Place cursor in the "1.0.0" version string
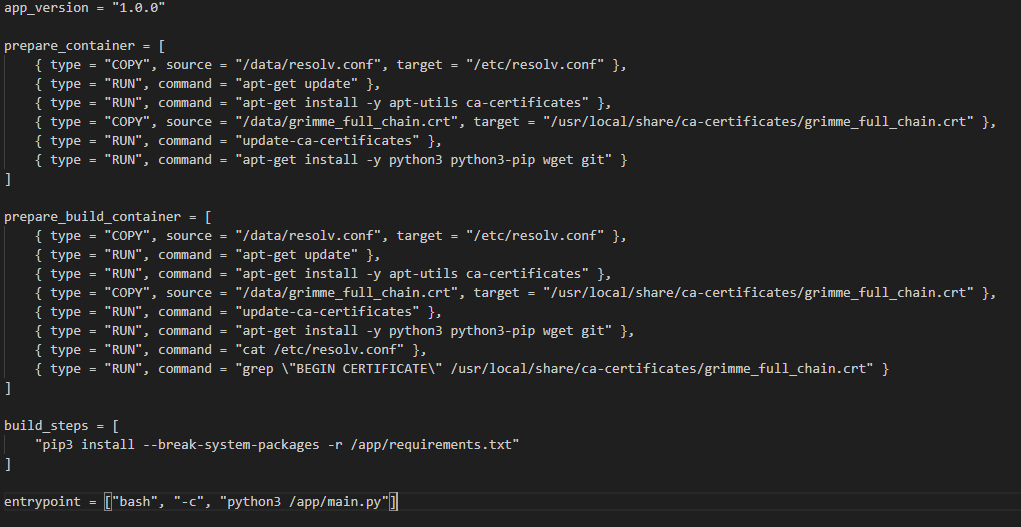 pos(140,8)
